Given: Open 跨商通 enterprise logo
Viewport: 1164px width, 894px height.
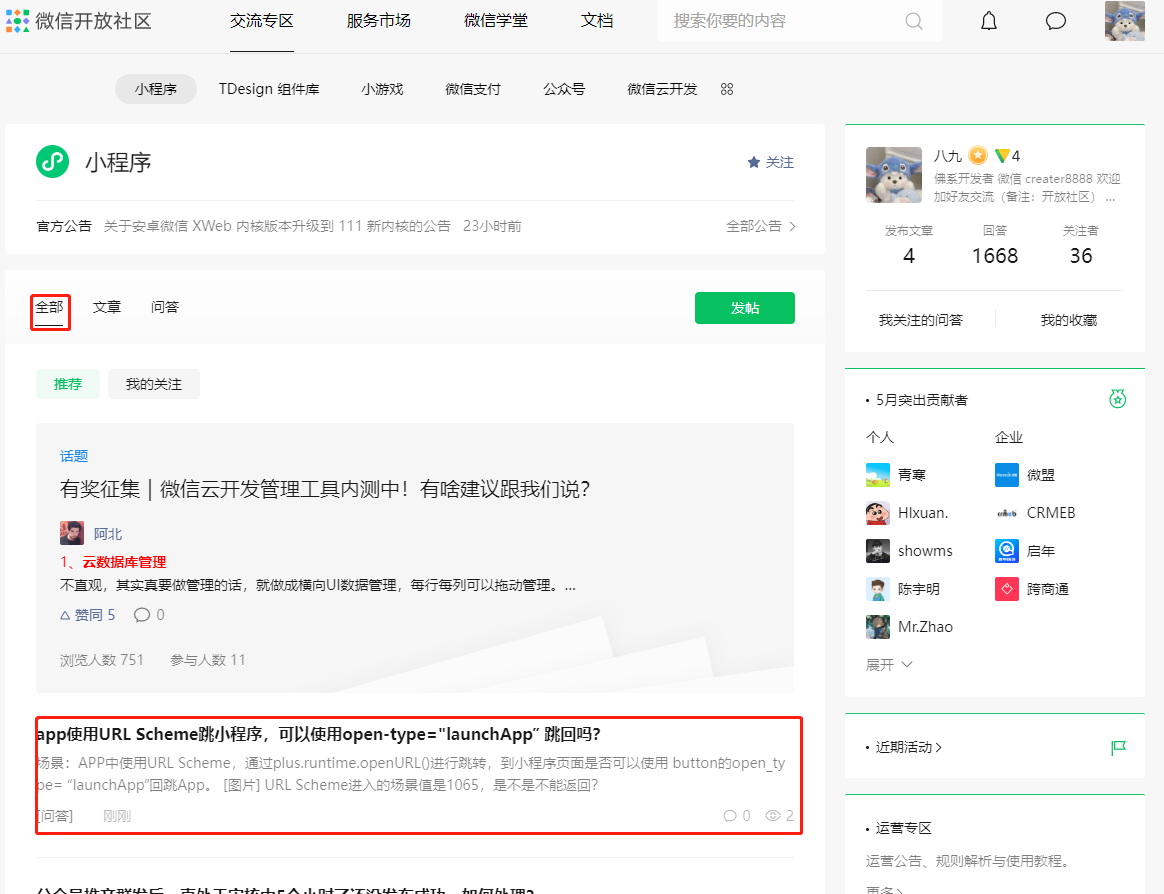Looking at the screenshot, I should (x=1007, y=589).
